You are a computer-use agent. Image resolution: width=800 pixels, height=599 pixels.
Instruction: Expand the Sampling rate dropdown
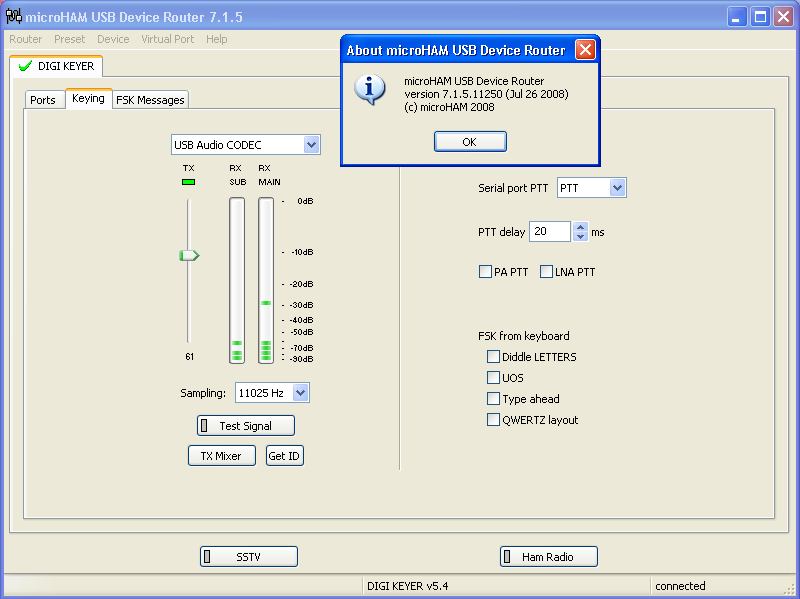(x=301, y=393)
